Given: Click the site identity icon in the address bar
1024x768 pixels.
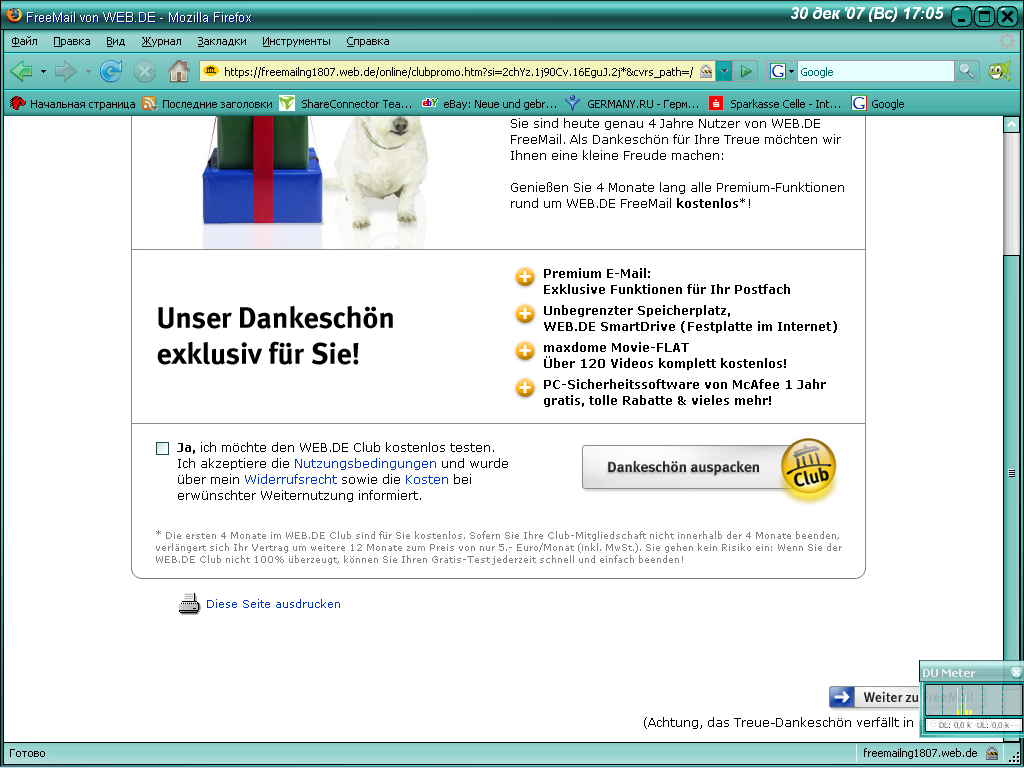Looking at the screenshot, I should coord(210,71).
